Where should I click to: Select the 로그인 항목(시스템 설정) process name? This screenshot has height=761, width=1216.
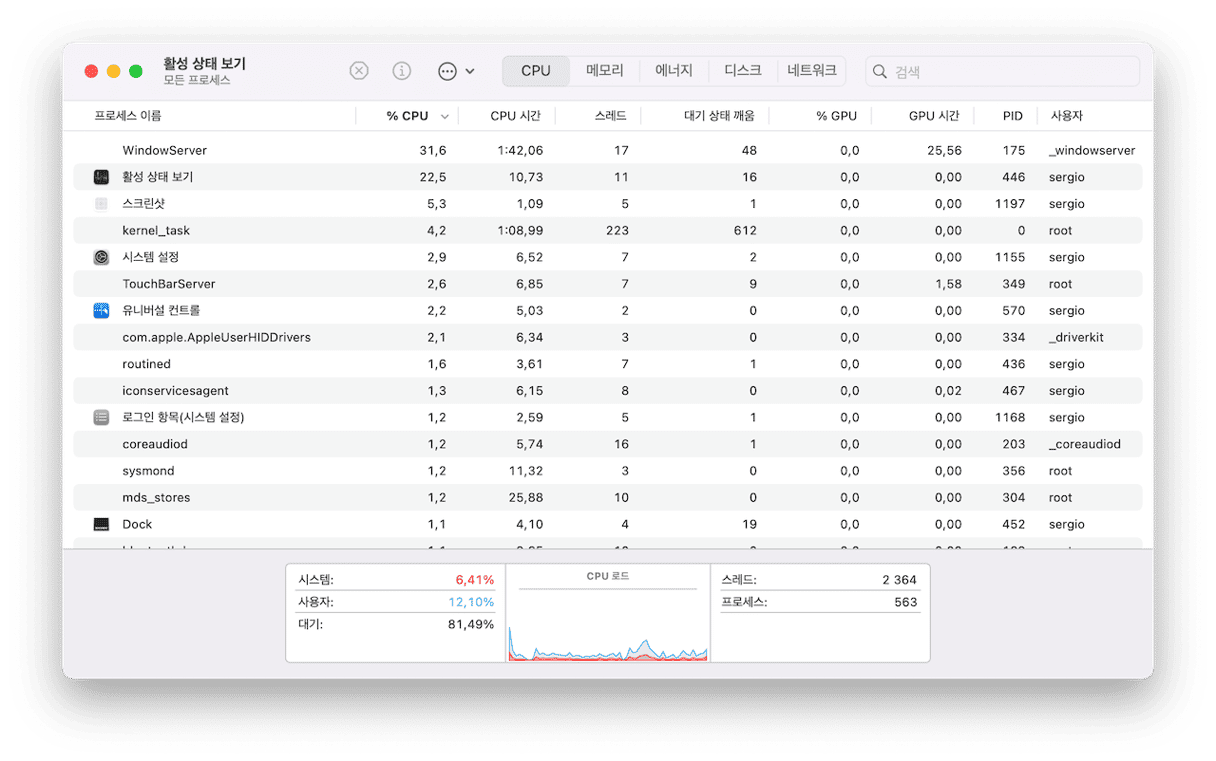coord(183,418)
